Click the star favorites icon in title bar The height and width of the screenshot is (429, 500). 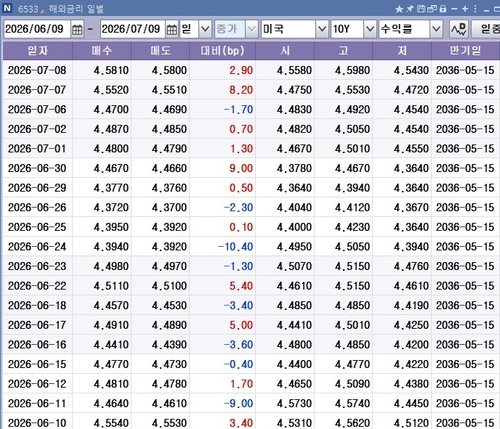[x=399, y=9]
